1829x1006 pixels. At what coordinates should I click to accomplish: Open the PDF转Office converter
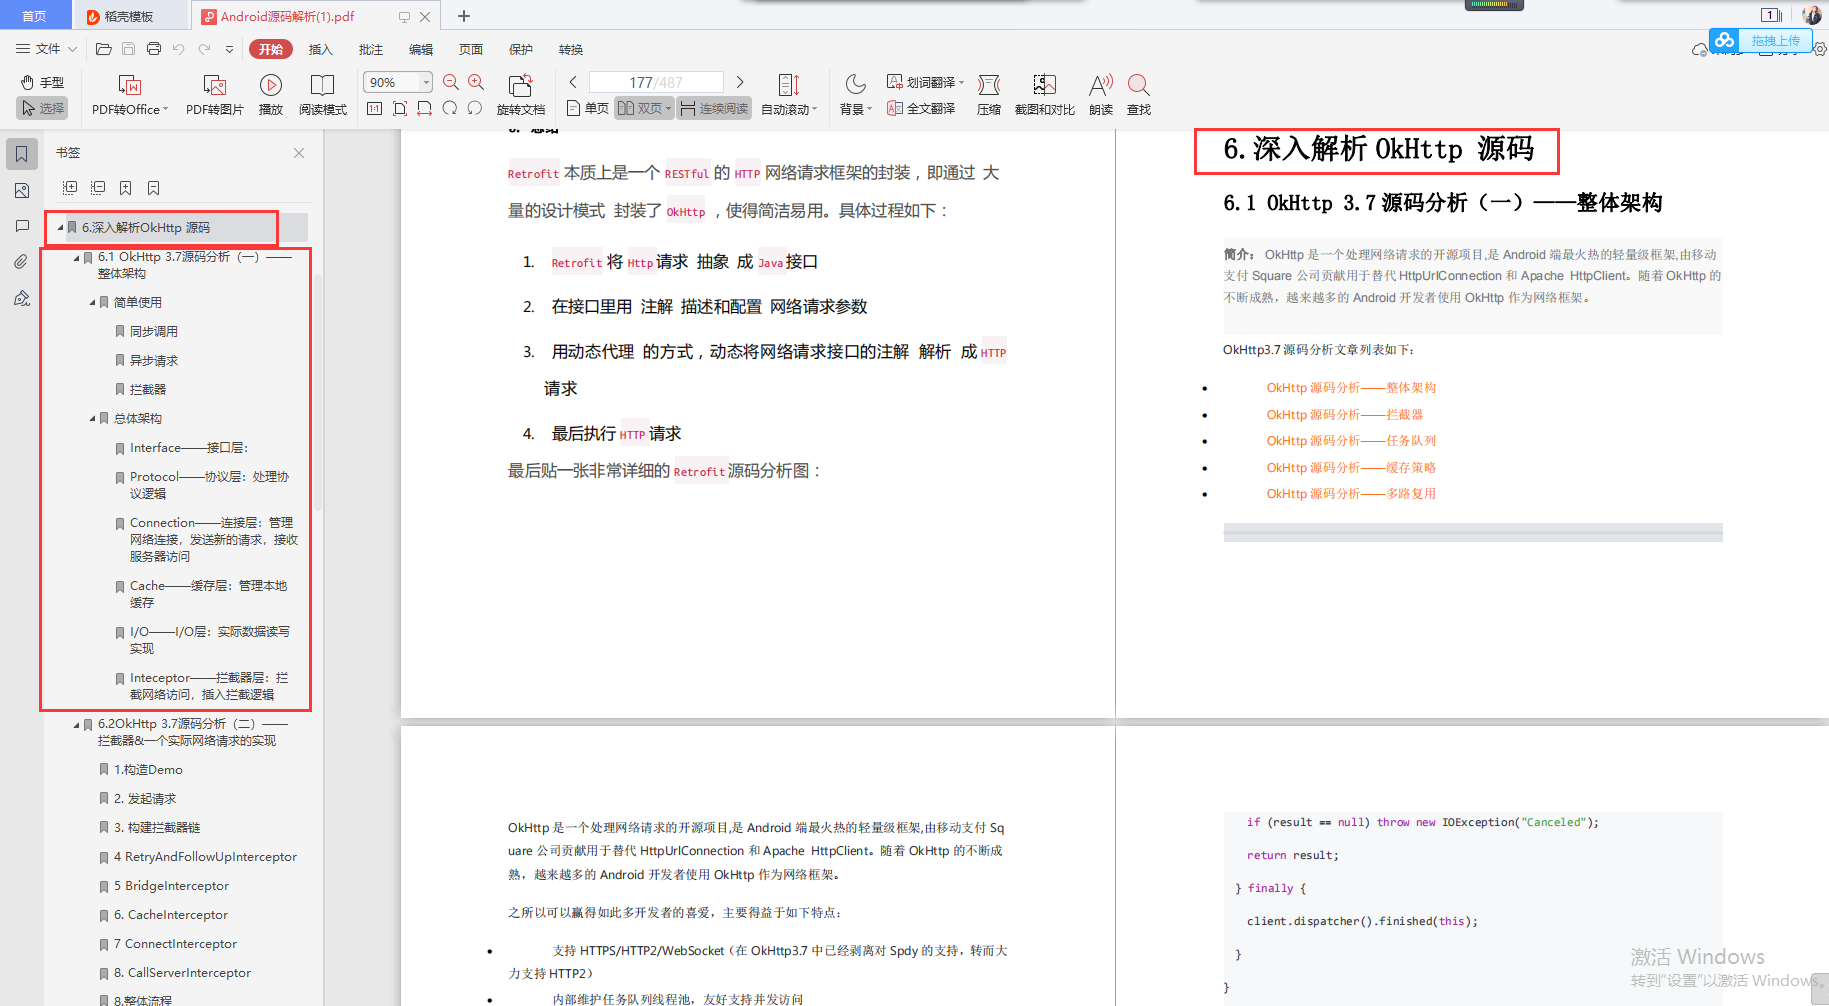pyautogui.click(x=130, y=96)
